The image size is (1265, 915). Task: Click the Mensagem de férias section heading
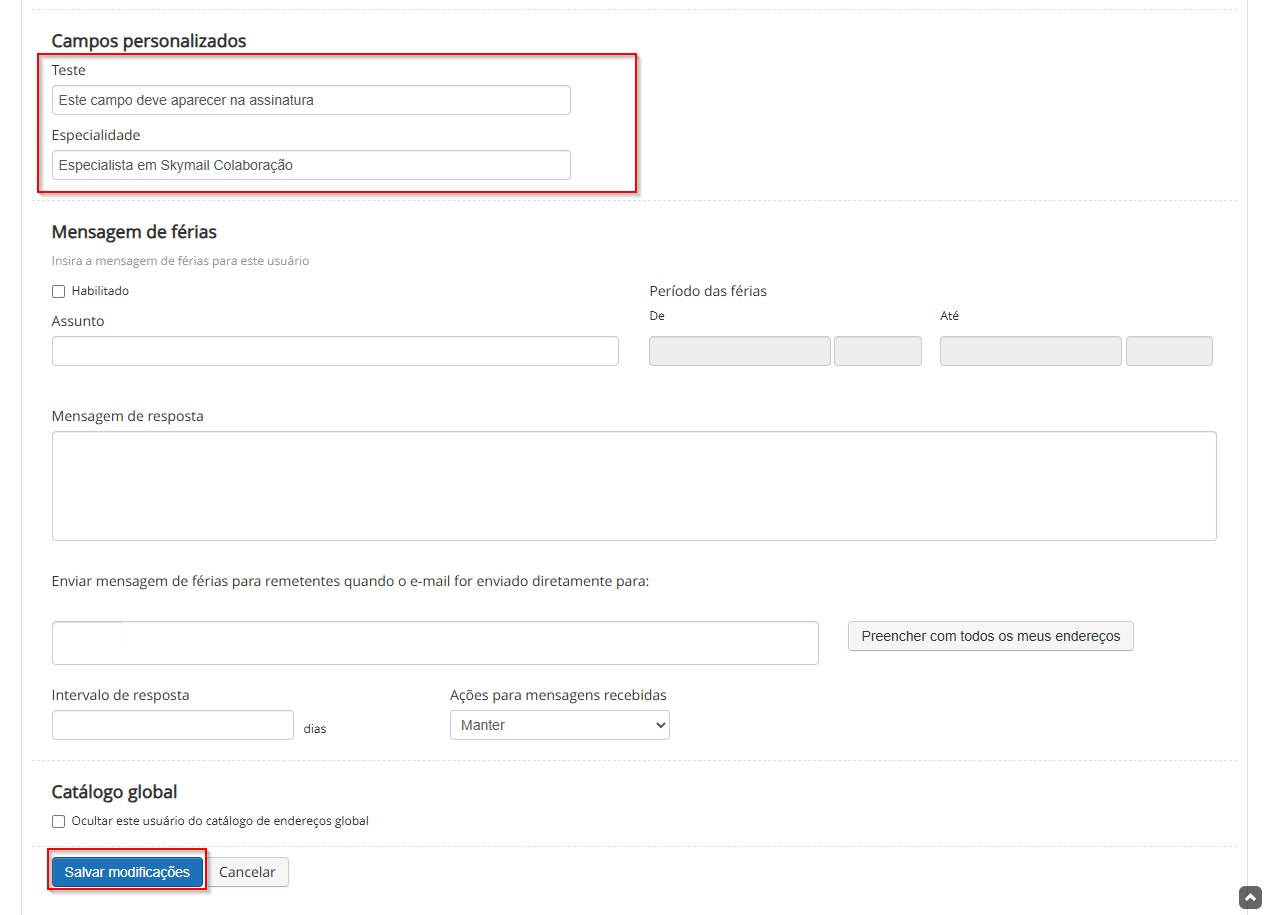pos(134,232)
